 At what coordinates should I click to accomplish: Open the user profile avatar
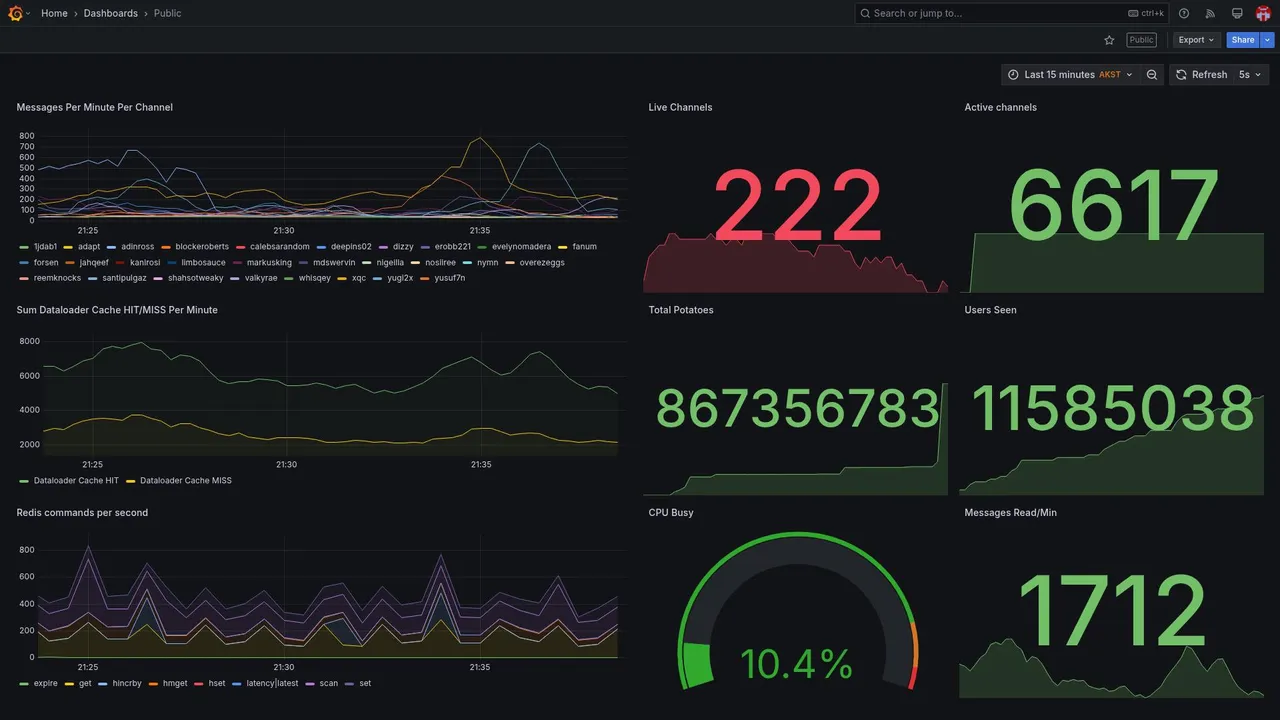[x=1263, y=13]
